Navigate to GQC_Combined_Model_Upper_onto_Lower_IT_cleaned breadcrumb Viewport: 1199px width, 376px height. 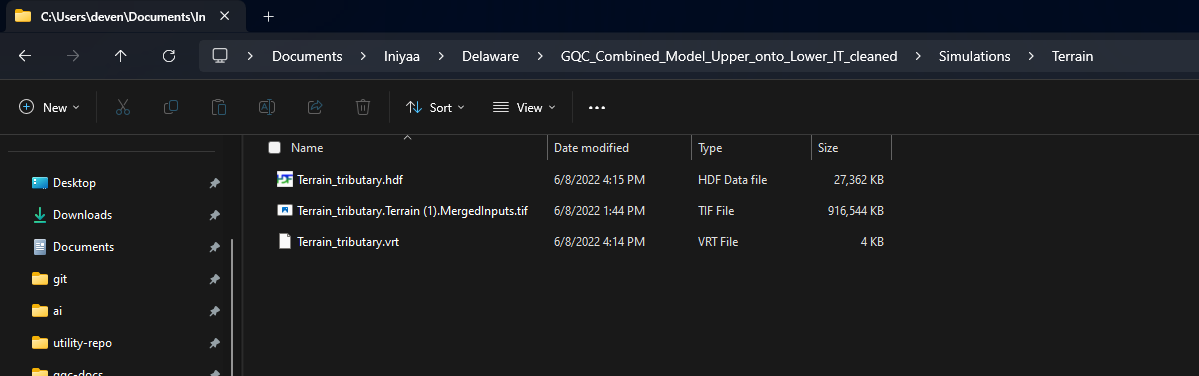coord(729,57)
